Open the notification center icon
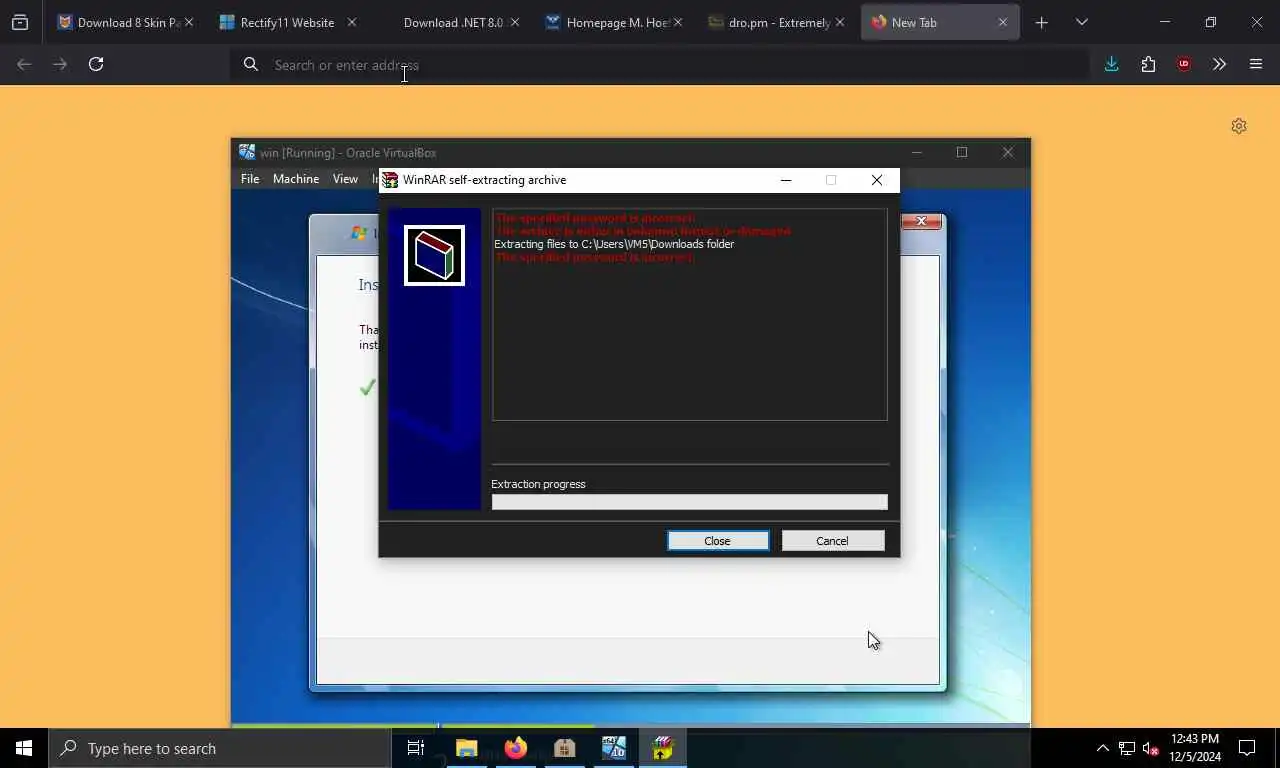 1247,748
